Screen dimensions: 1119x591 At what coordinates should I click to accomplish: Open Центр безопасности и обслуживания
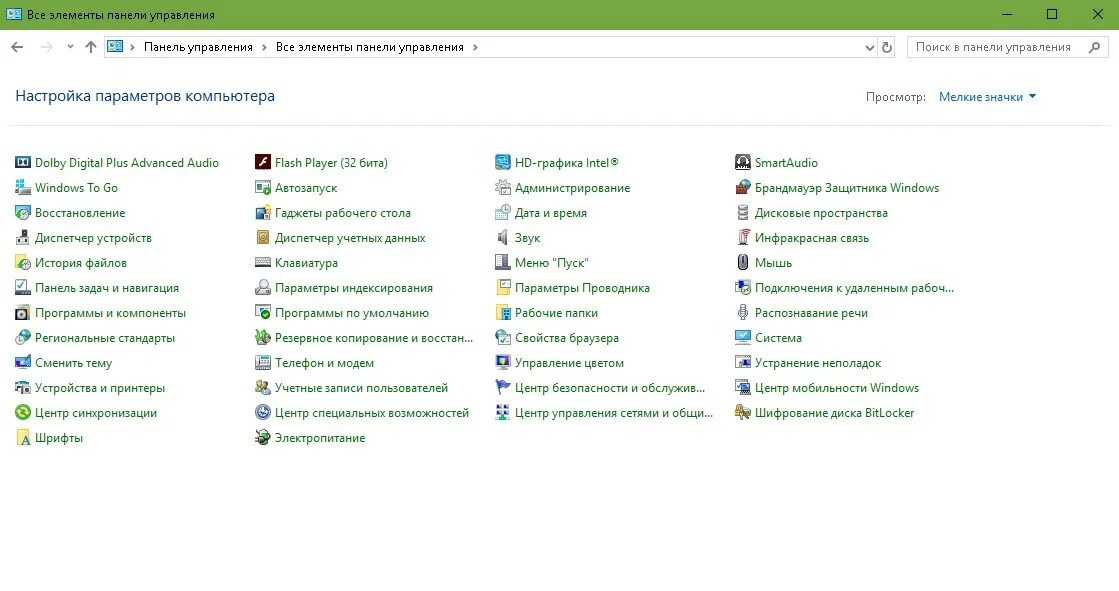[x=609, y=388]
